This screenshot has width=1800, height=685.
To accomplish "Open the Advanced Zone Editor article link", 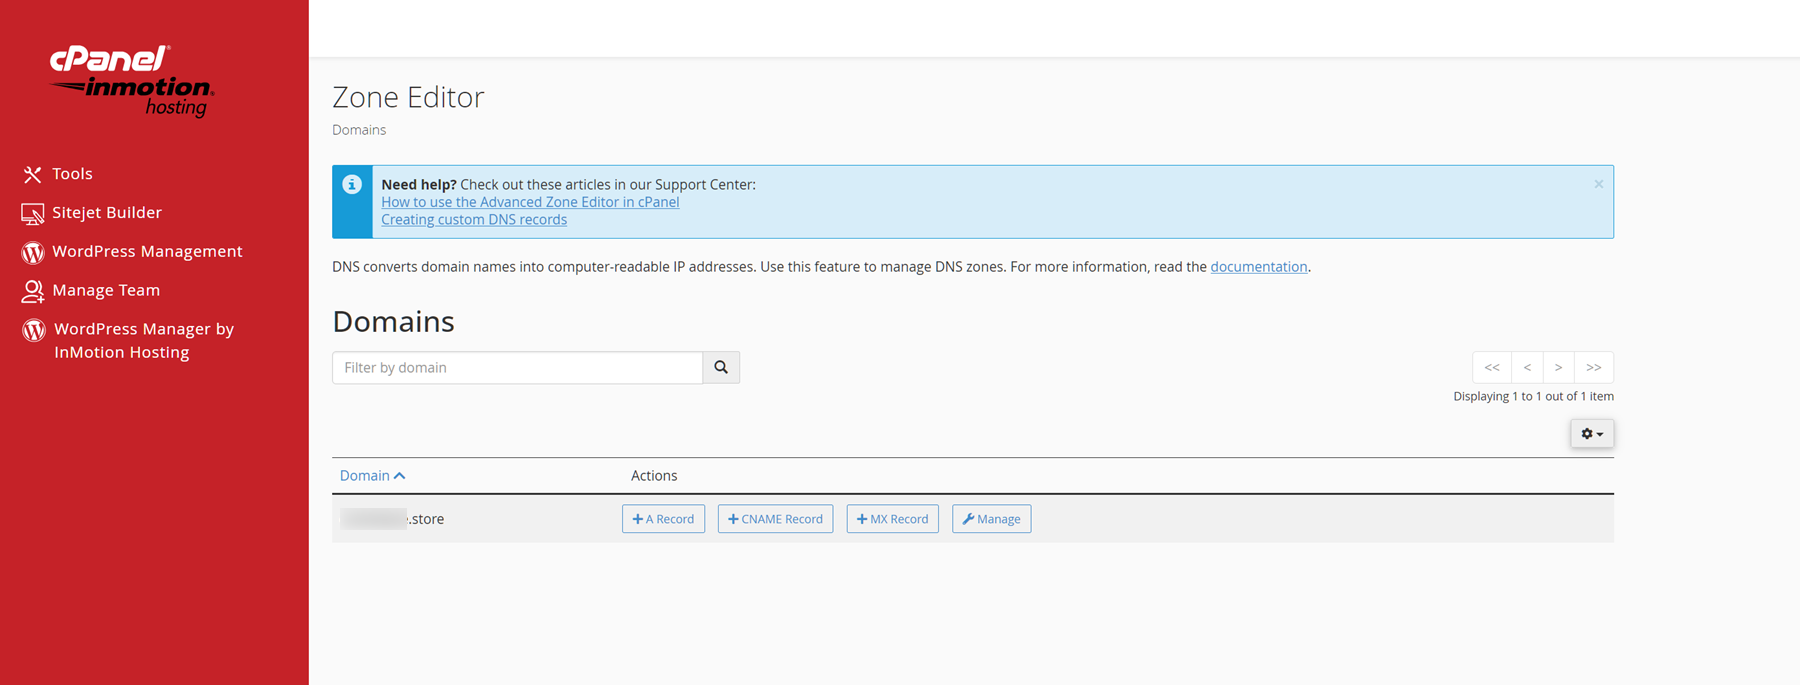I will (x=530, y=202).
